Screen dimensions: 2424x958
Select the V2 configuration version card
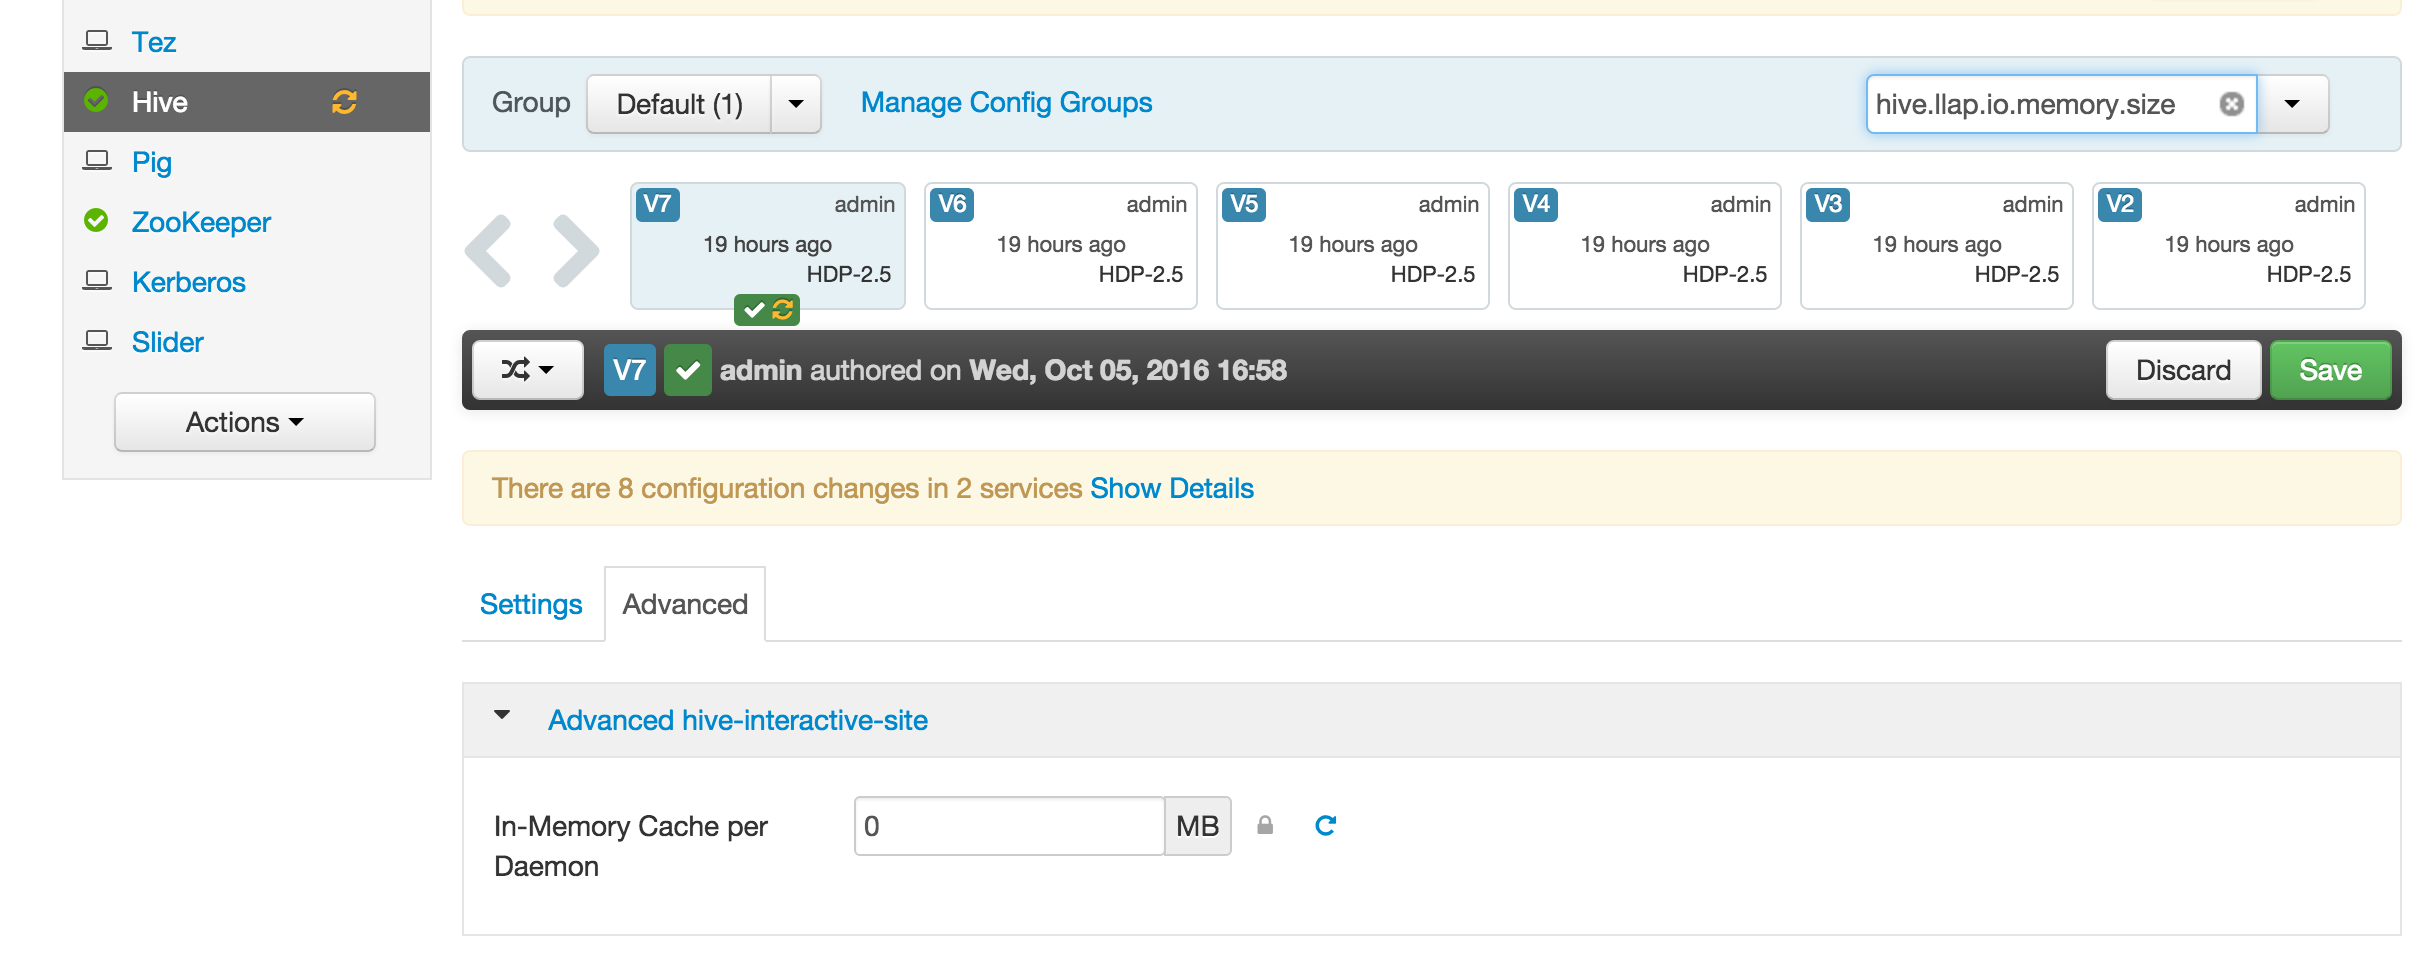point(2227,245)
